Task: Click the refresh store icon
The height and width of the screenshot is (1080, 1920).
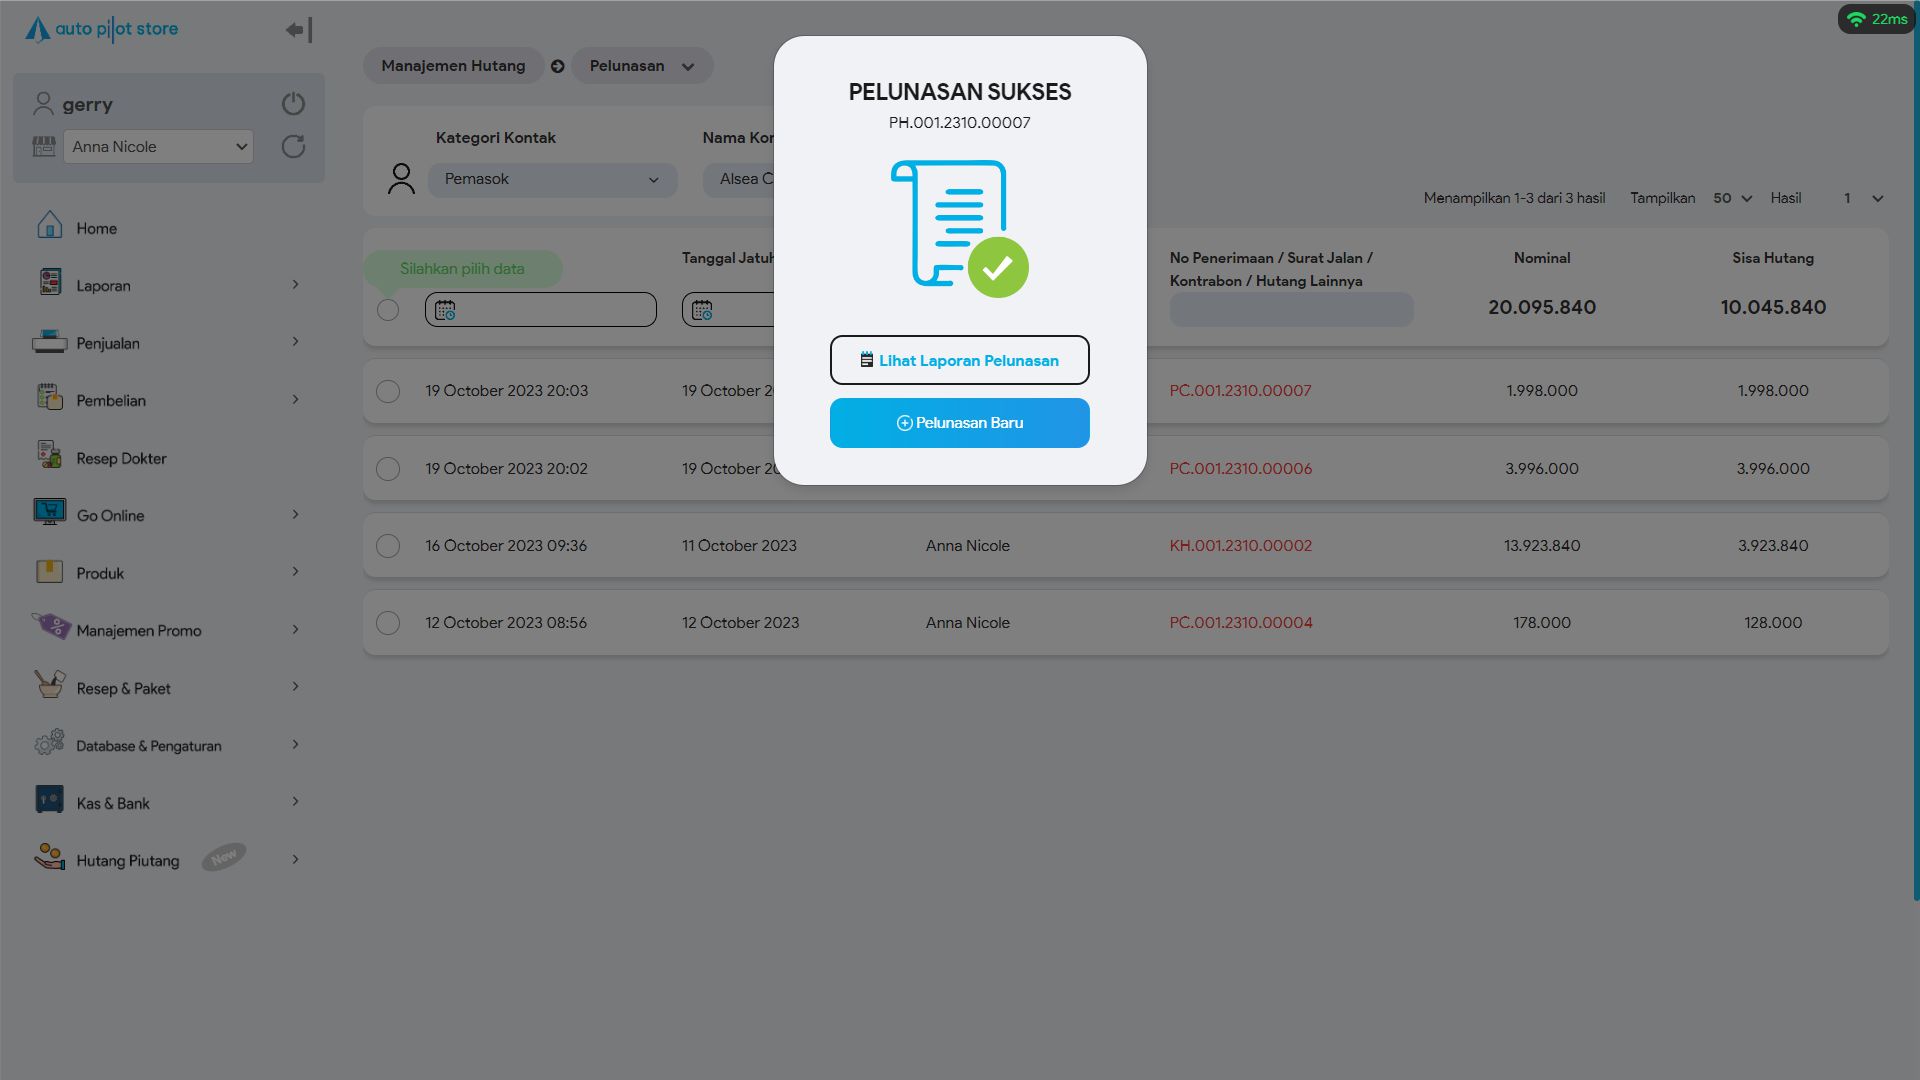Action: (x=293, y=147)
